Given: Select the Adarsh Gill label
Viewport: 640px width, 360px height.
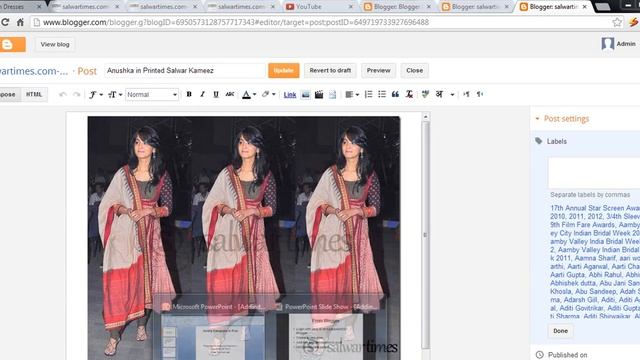Looking at the screenshot, I should 580,300.
